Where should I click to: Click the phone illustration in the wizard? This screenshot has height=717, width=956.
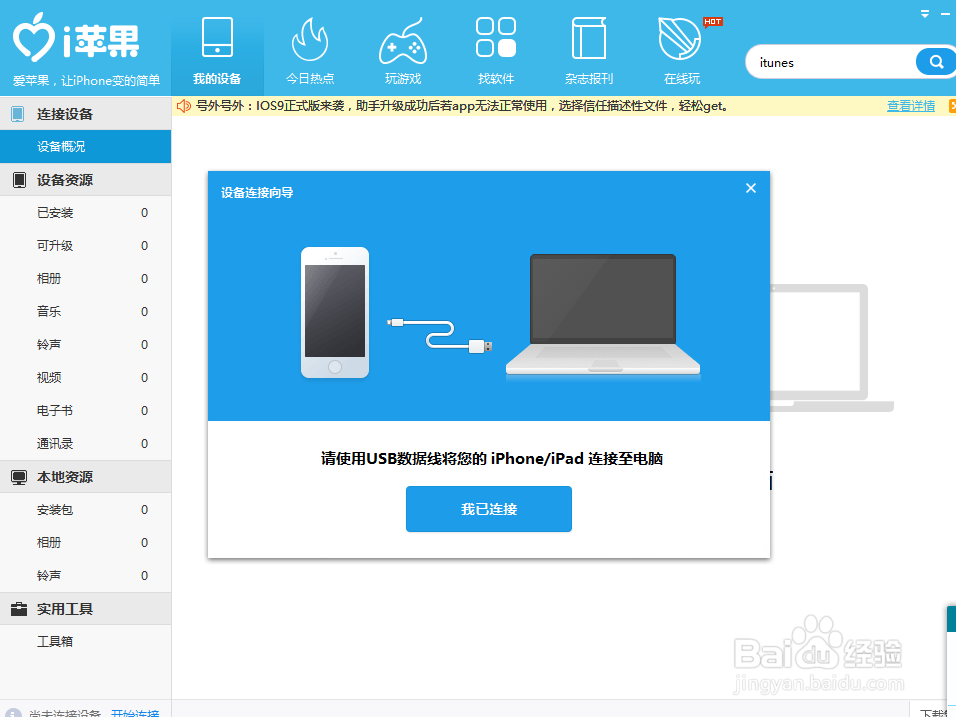(x=335, y=312)
